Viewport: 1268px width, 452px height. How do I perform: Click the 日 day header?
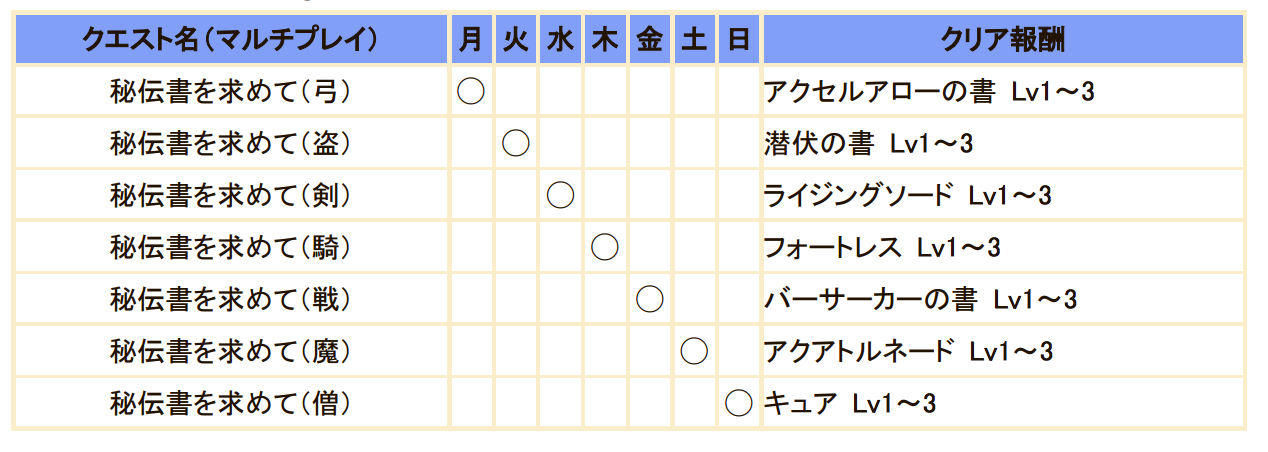coord(738,40)
